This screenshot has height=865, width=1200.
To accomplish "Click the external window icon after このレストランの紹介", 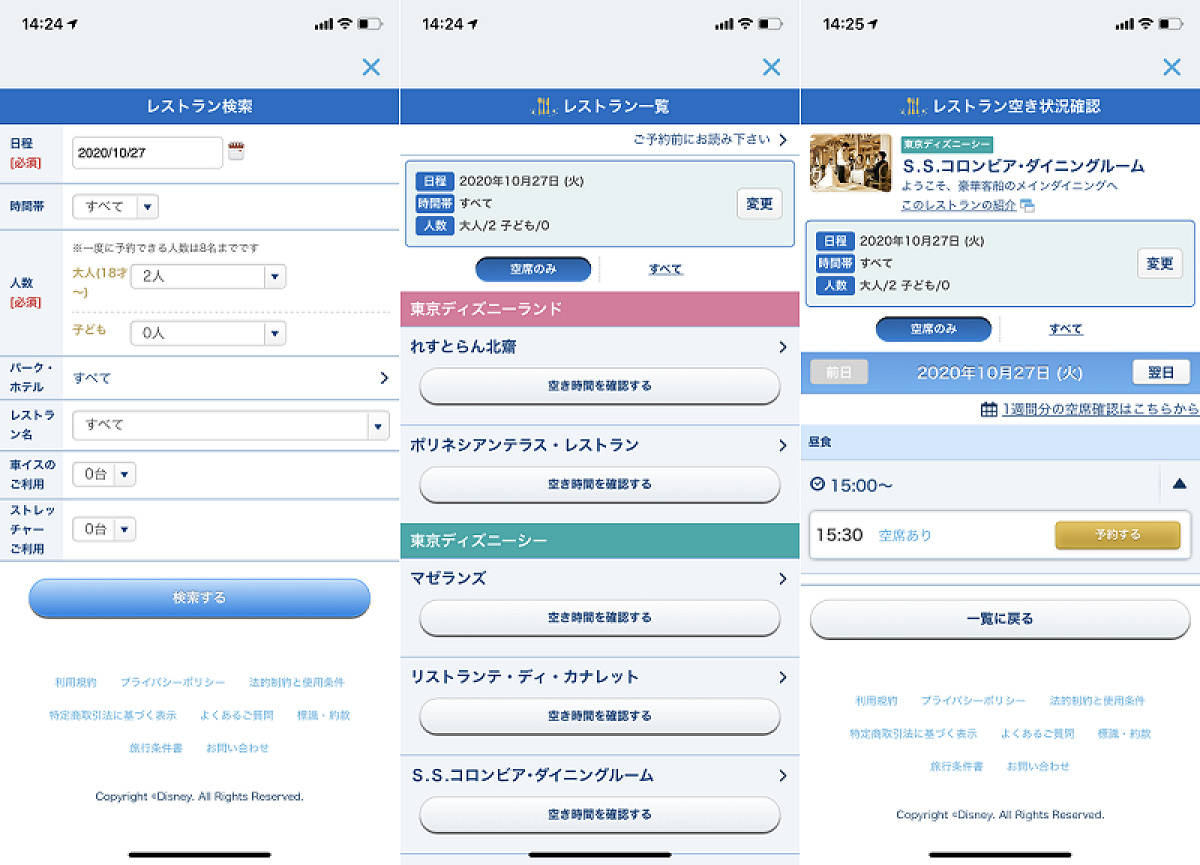I will [x=1027, y=205].
